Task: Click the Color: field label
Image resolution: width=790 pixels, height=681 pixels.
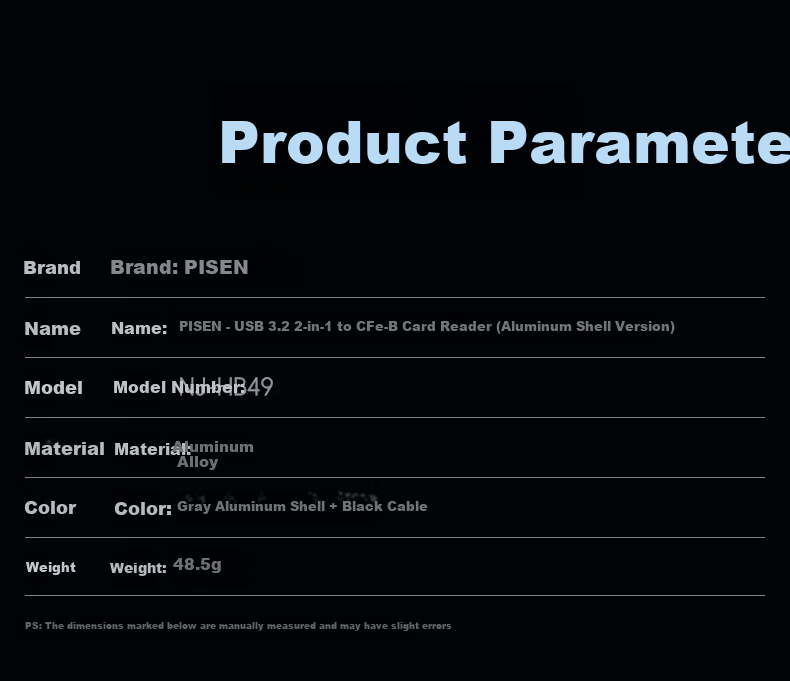Action: click(143, 509)
